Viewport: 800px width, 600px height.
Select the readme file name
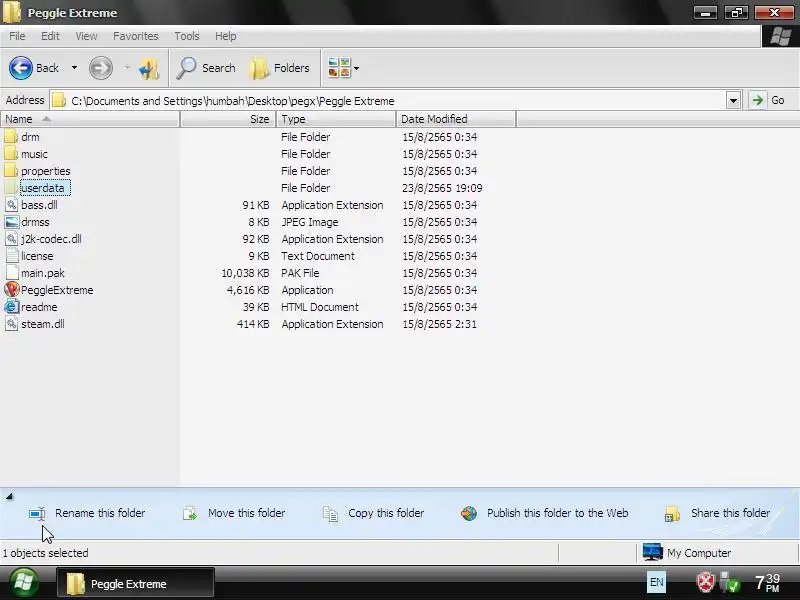39,307
